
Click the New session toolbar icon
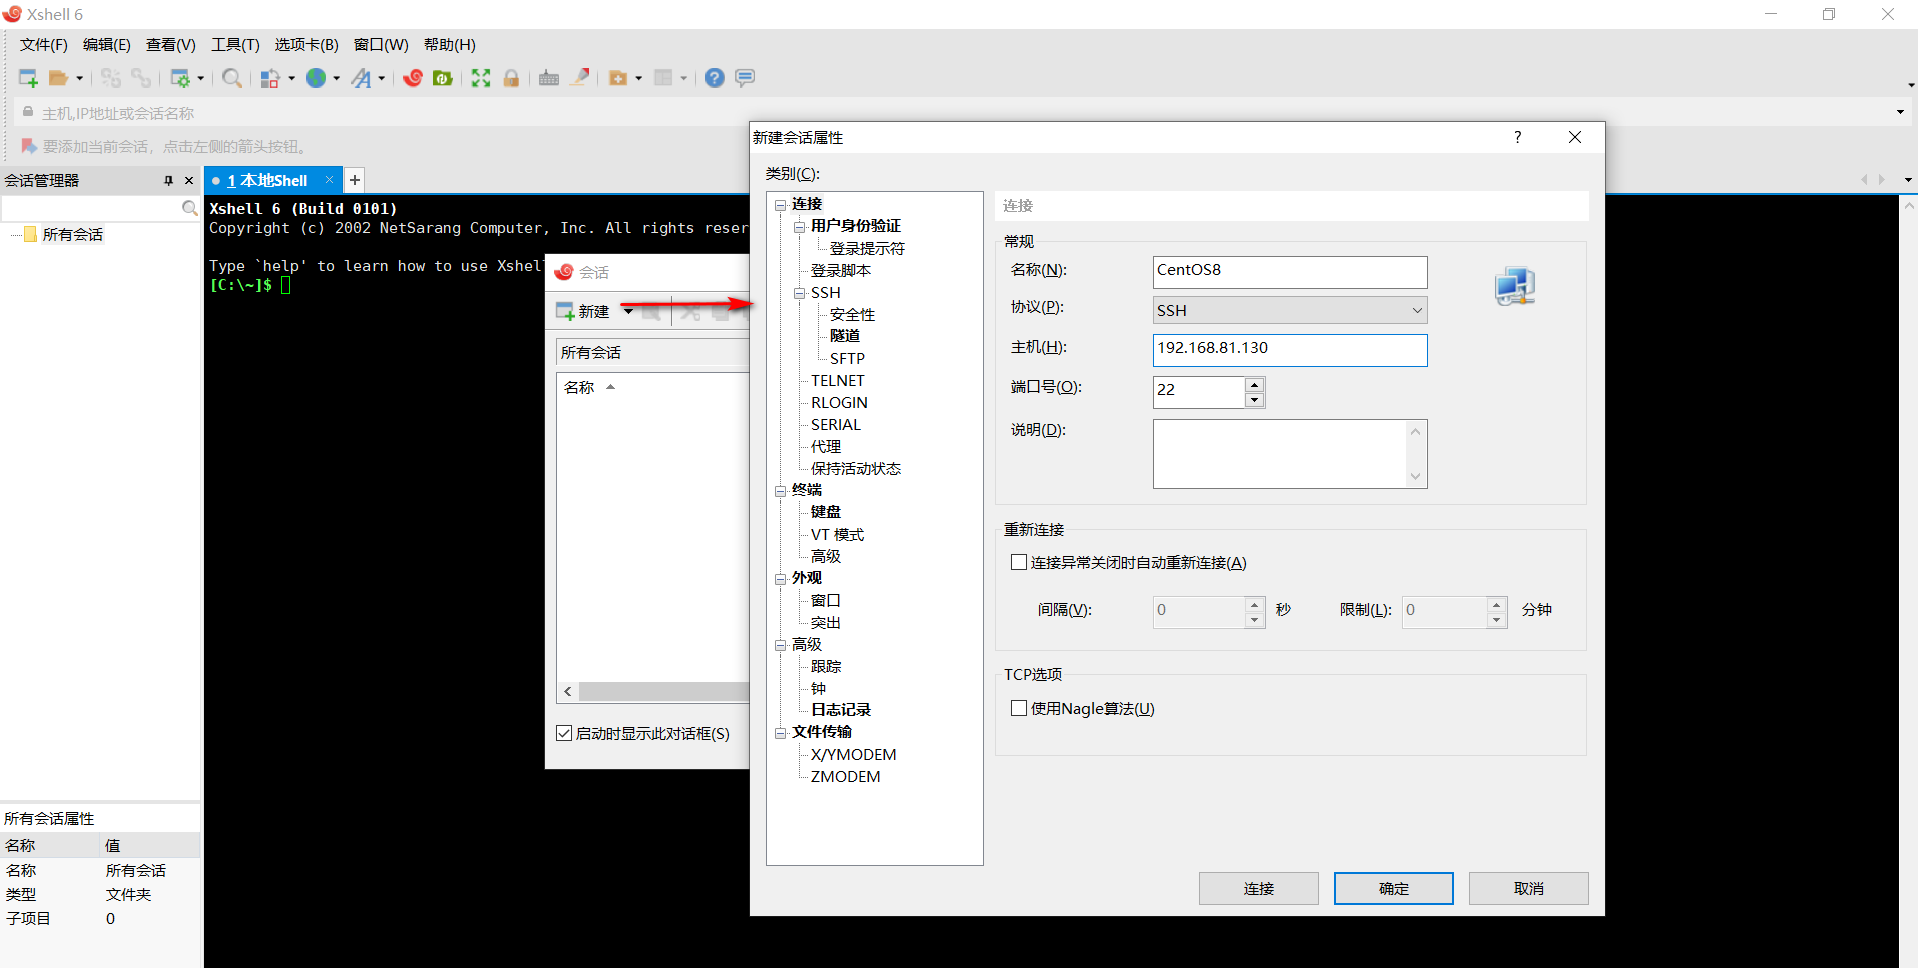point(28,78)
